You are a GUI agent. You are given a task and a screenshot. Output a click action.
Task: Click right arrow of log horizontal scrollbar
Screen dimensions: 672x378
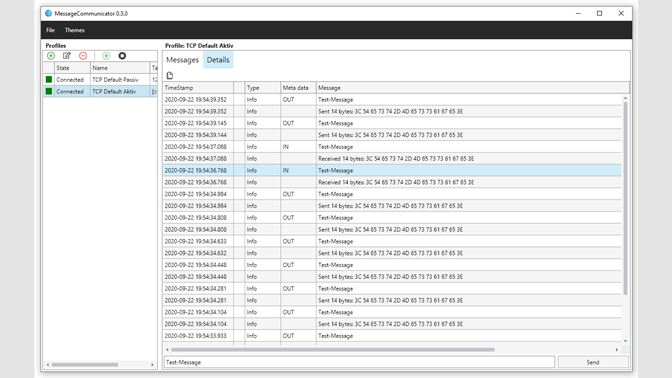(x=617, y=350)
